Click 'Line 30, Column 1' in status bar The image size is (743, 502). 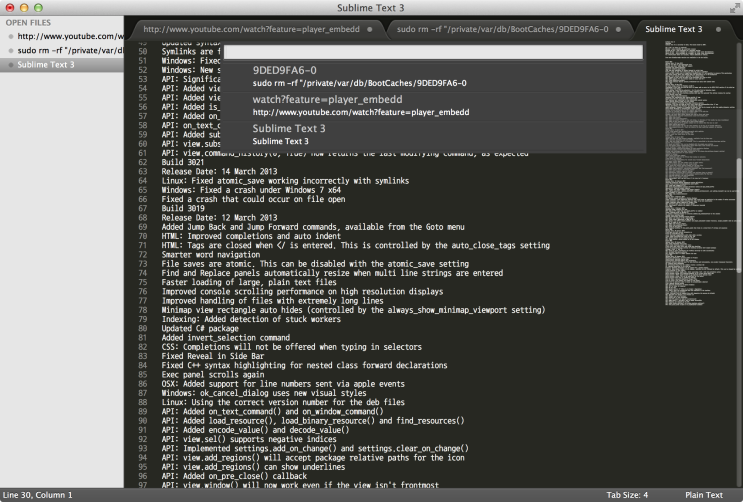37,495
